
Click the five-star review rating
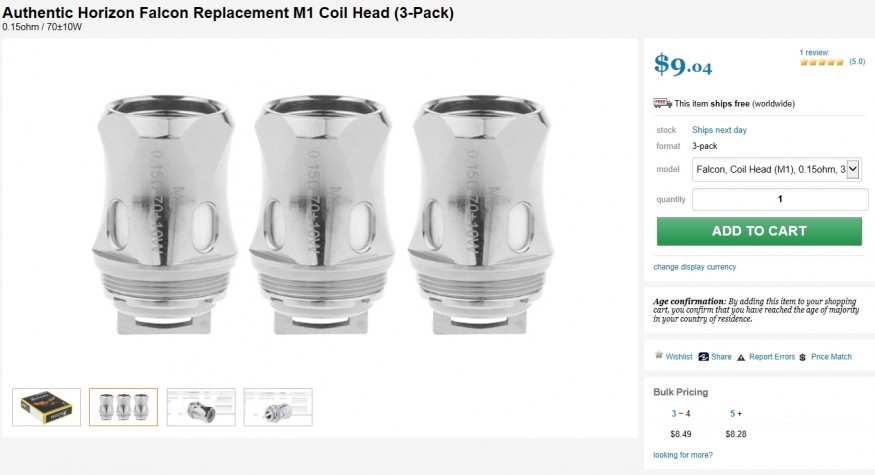pyautogui.click(x=821, y=62)
